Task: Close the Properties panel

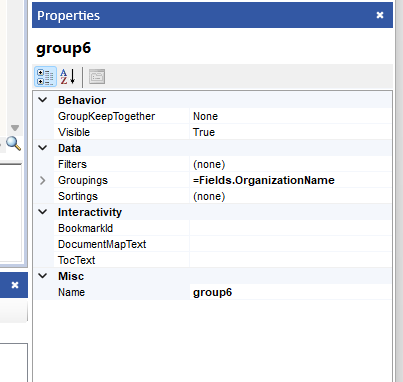Action: 380,15
